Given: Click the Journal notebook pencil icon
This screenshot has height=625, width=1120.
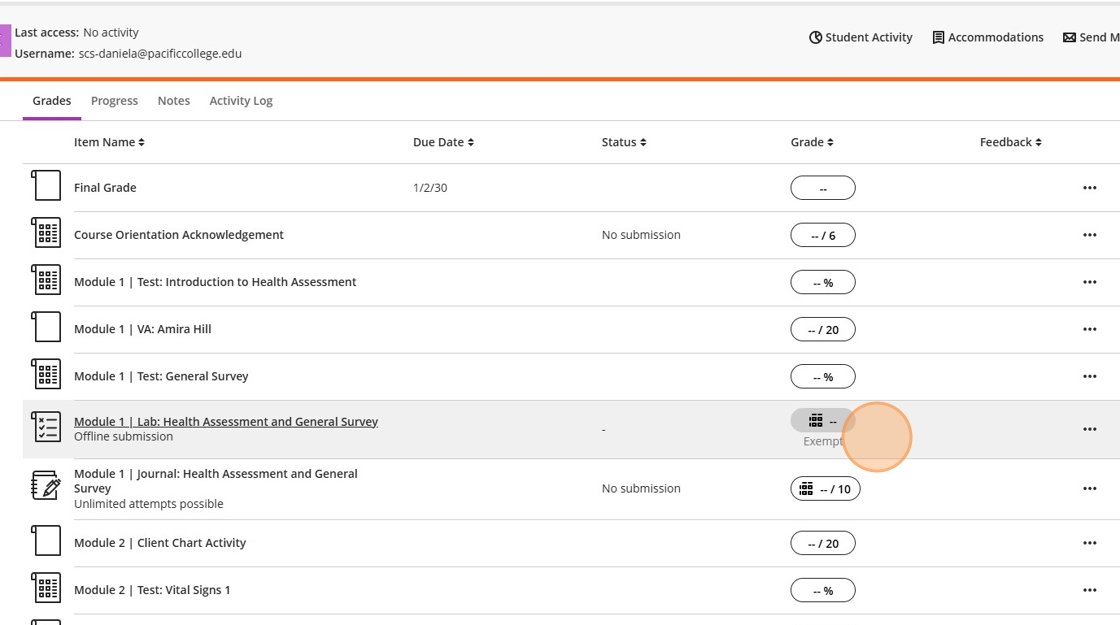Looking at the screenshot, I should coord(46,487).
